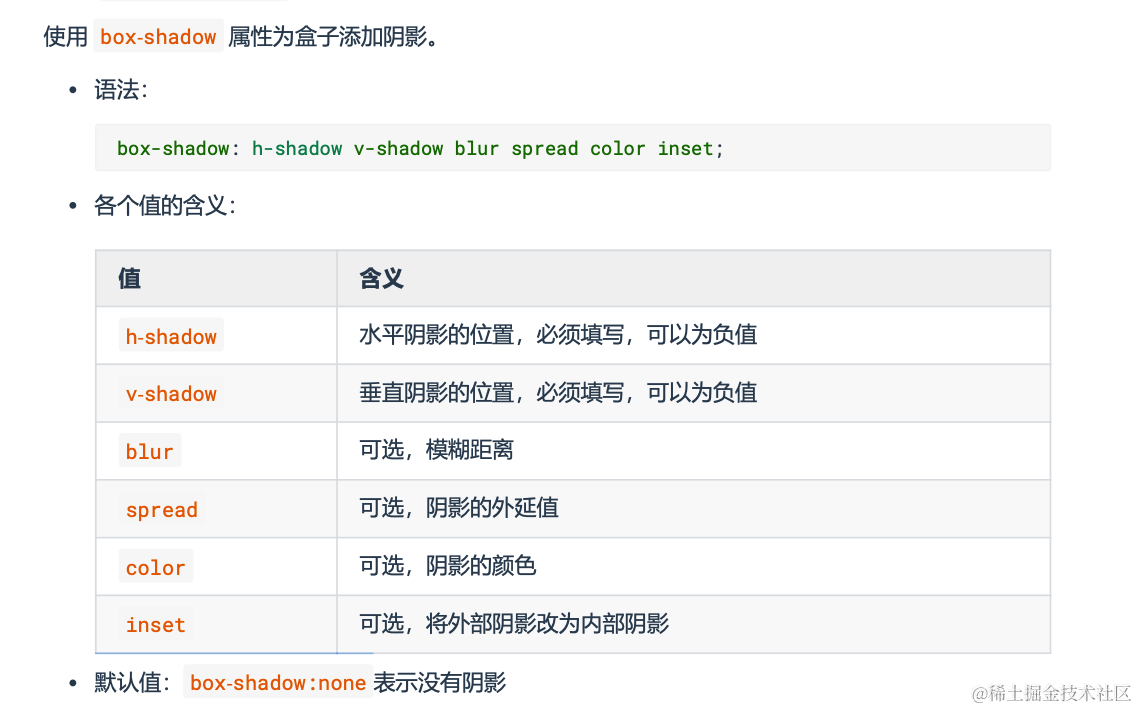
Task: Click the spread code tag in table
Action: (x=161, y=510)
